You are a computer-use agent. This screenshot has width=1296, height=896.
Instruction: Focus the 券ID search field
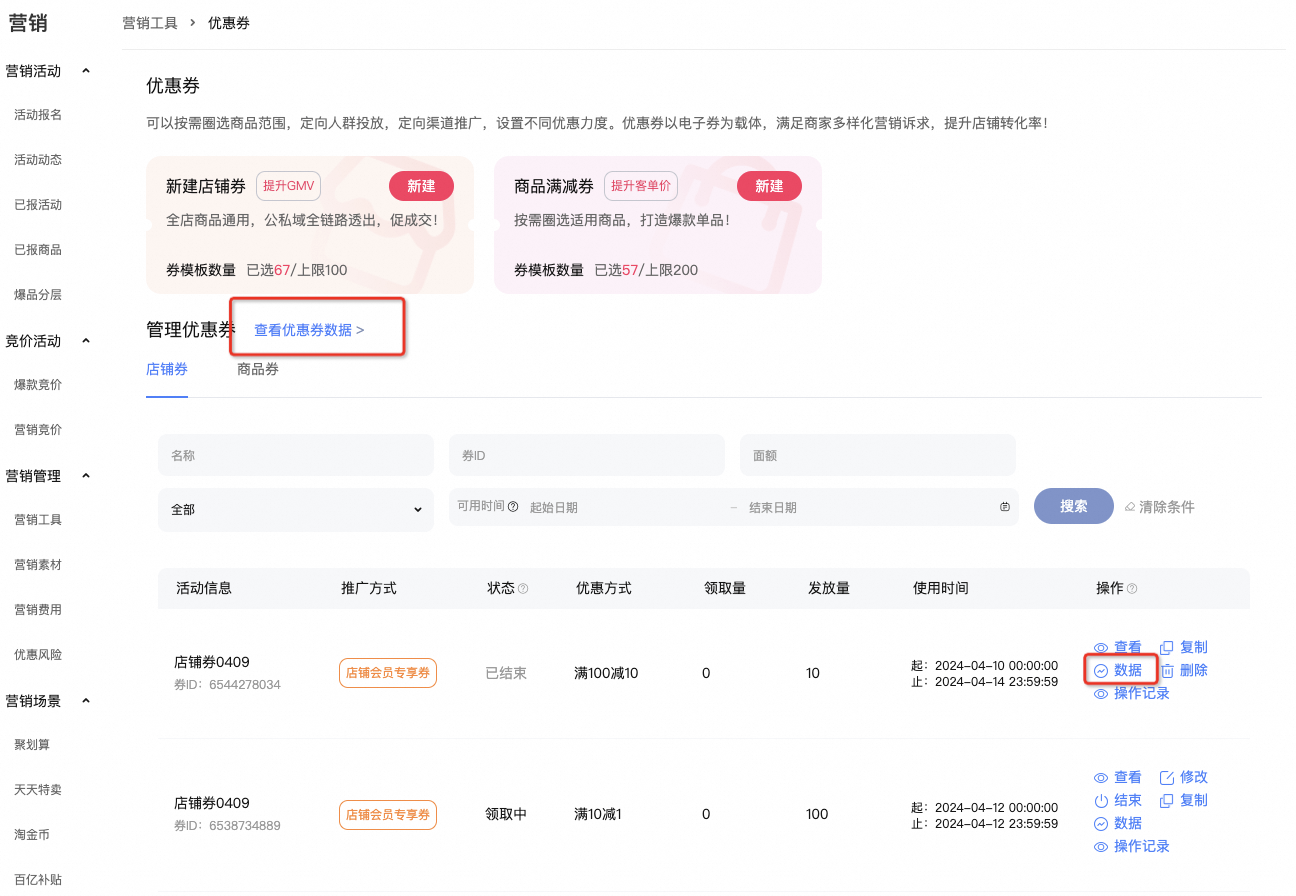pos(587,455)
